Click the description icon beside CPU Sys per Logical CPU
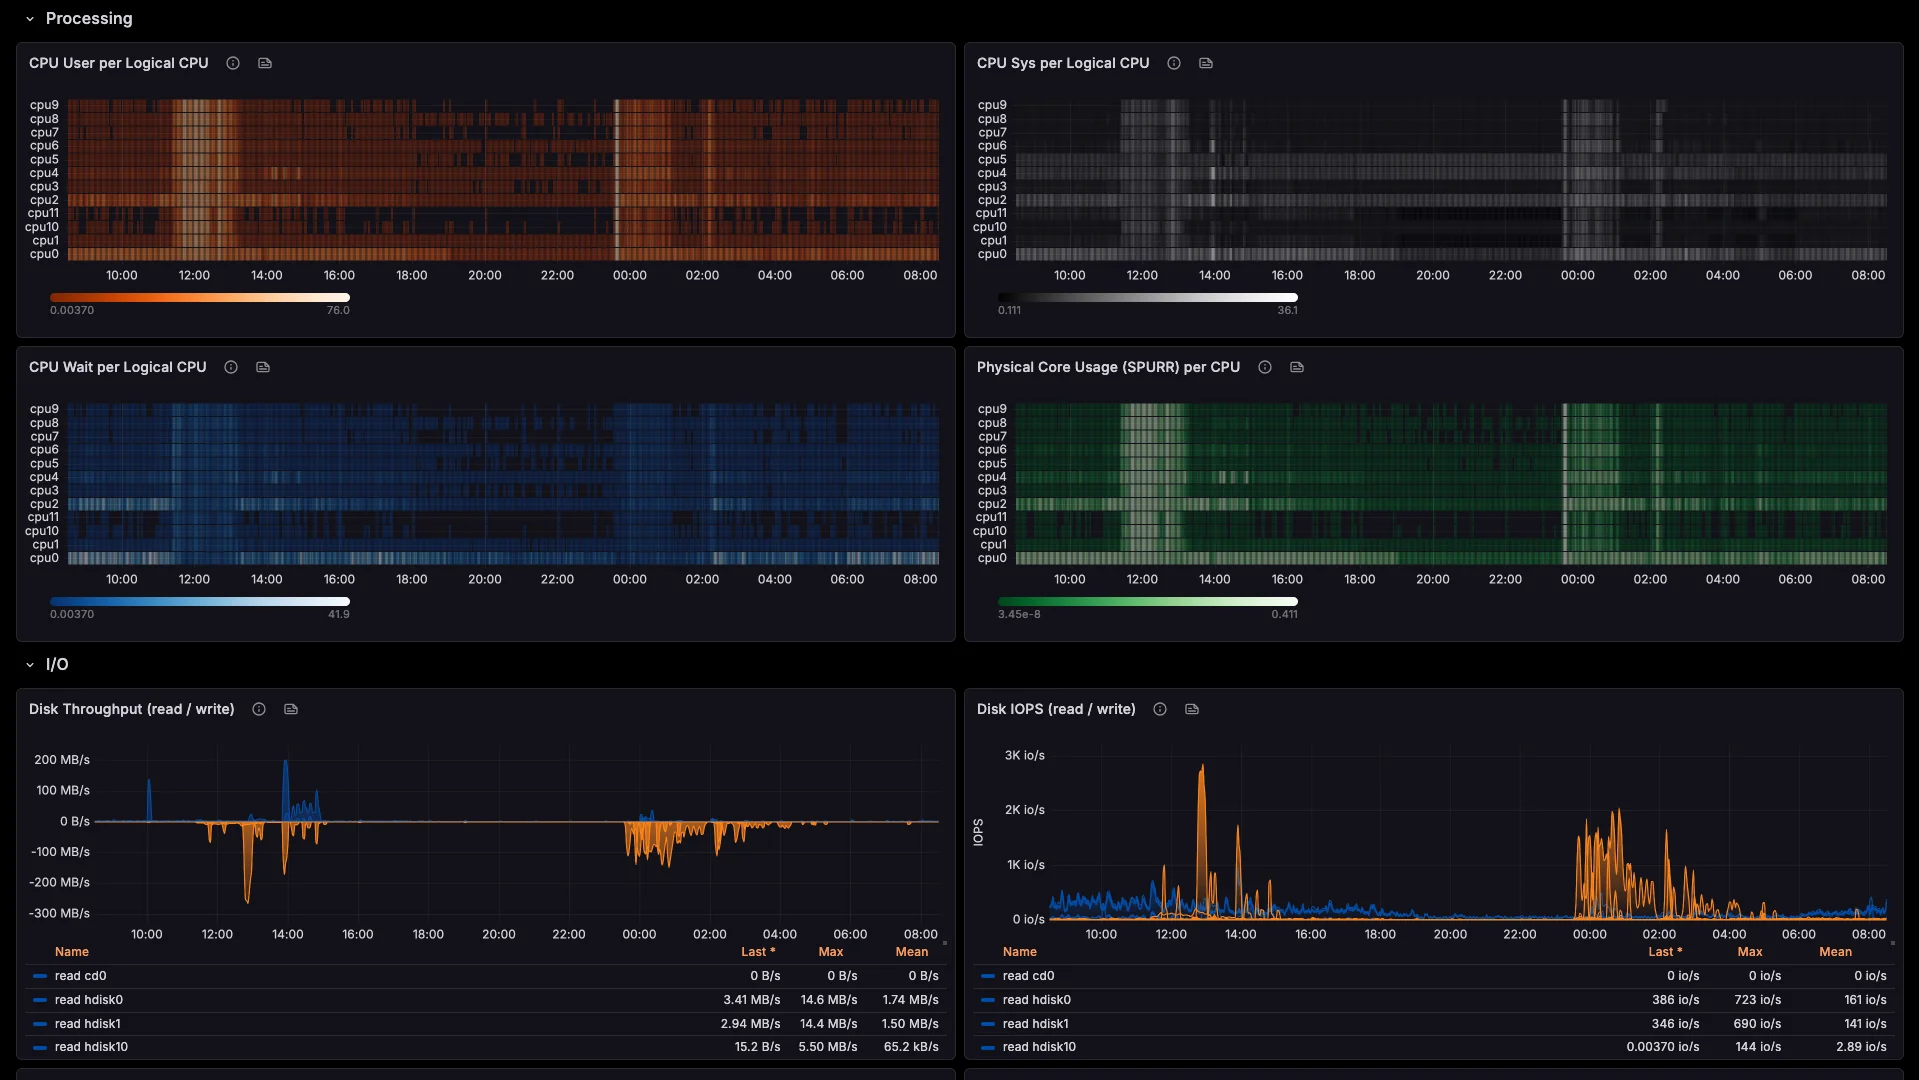 click(1204, 63)
